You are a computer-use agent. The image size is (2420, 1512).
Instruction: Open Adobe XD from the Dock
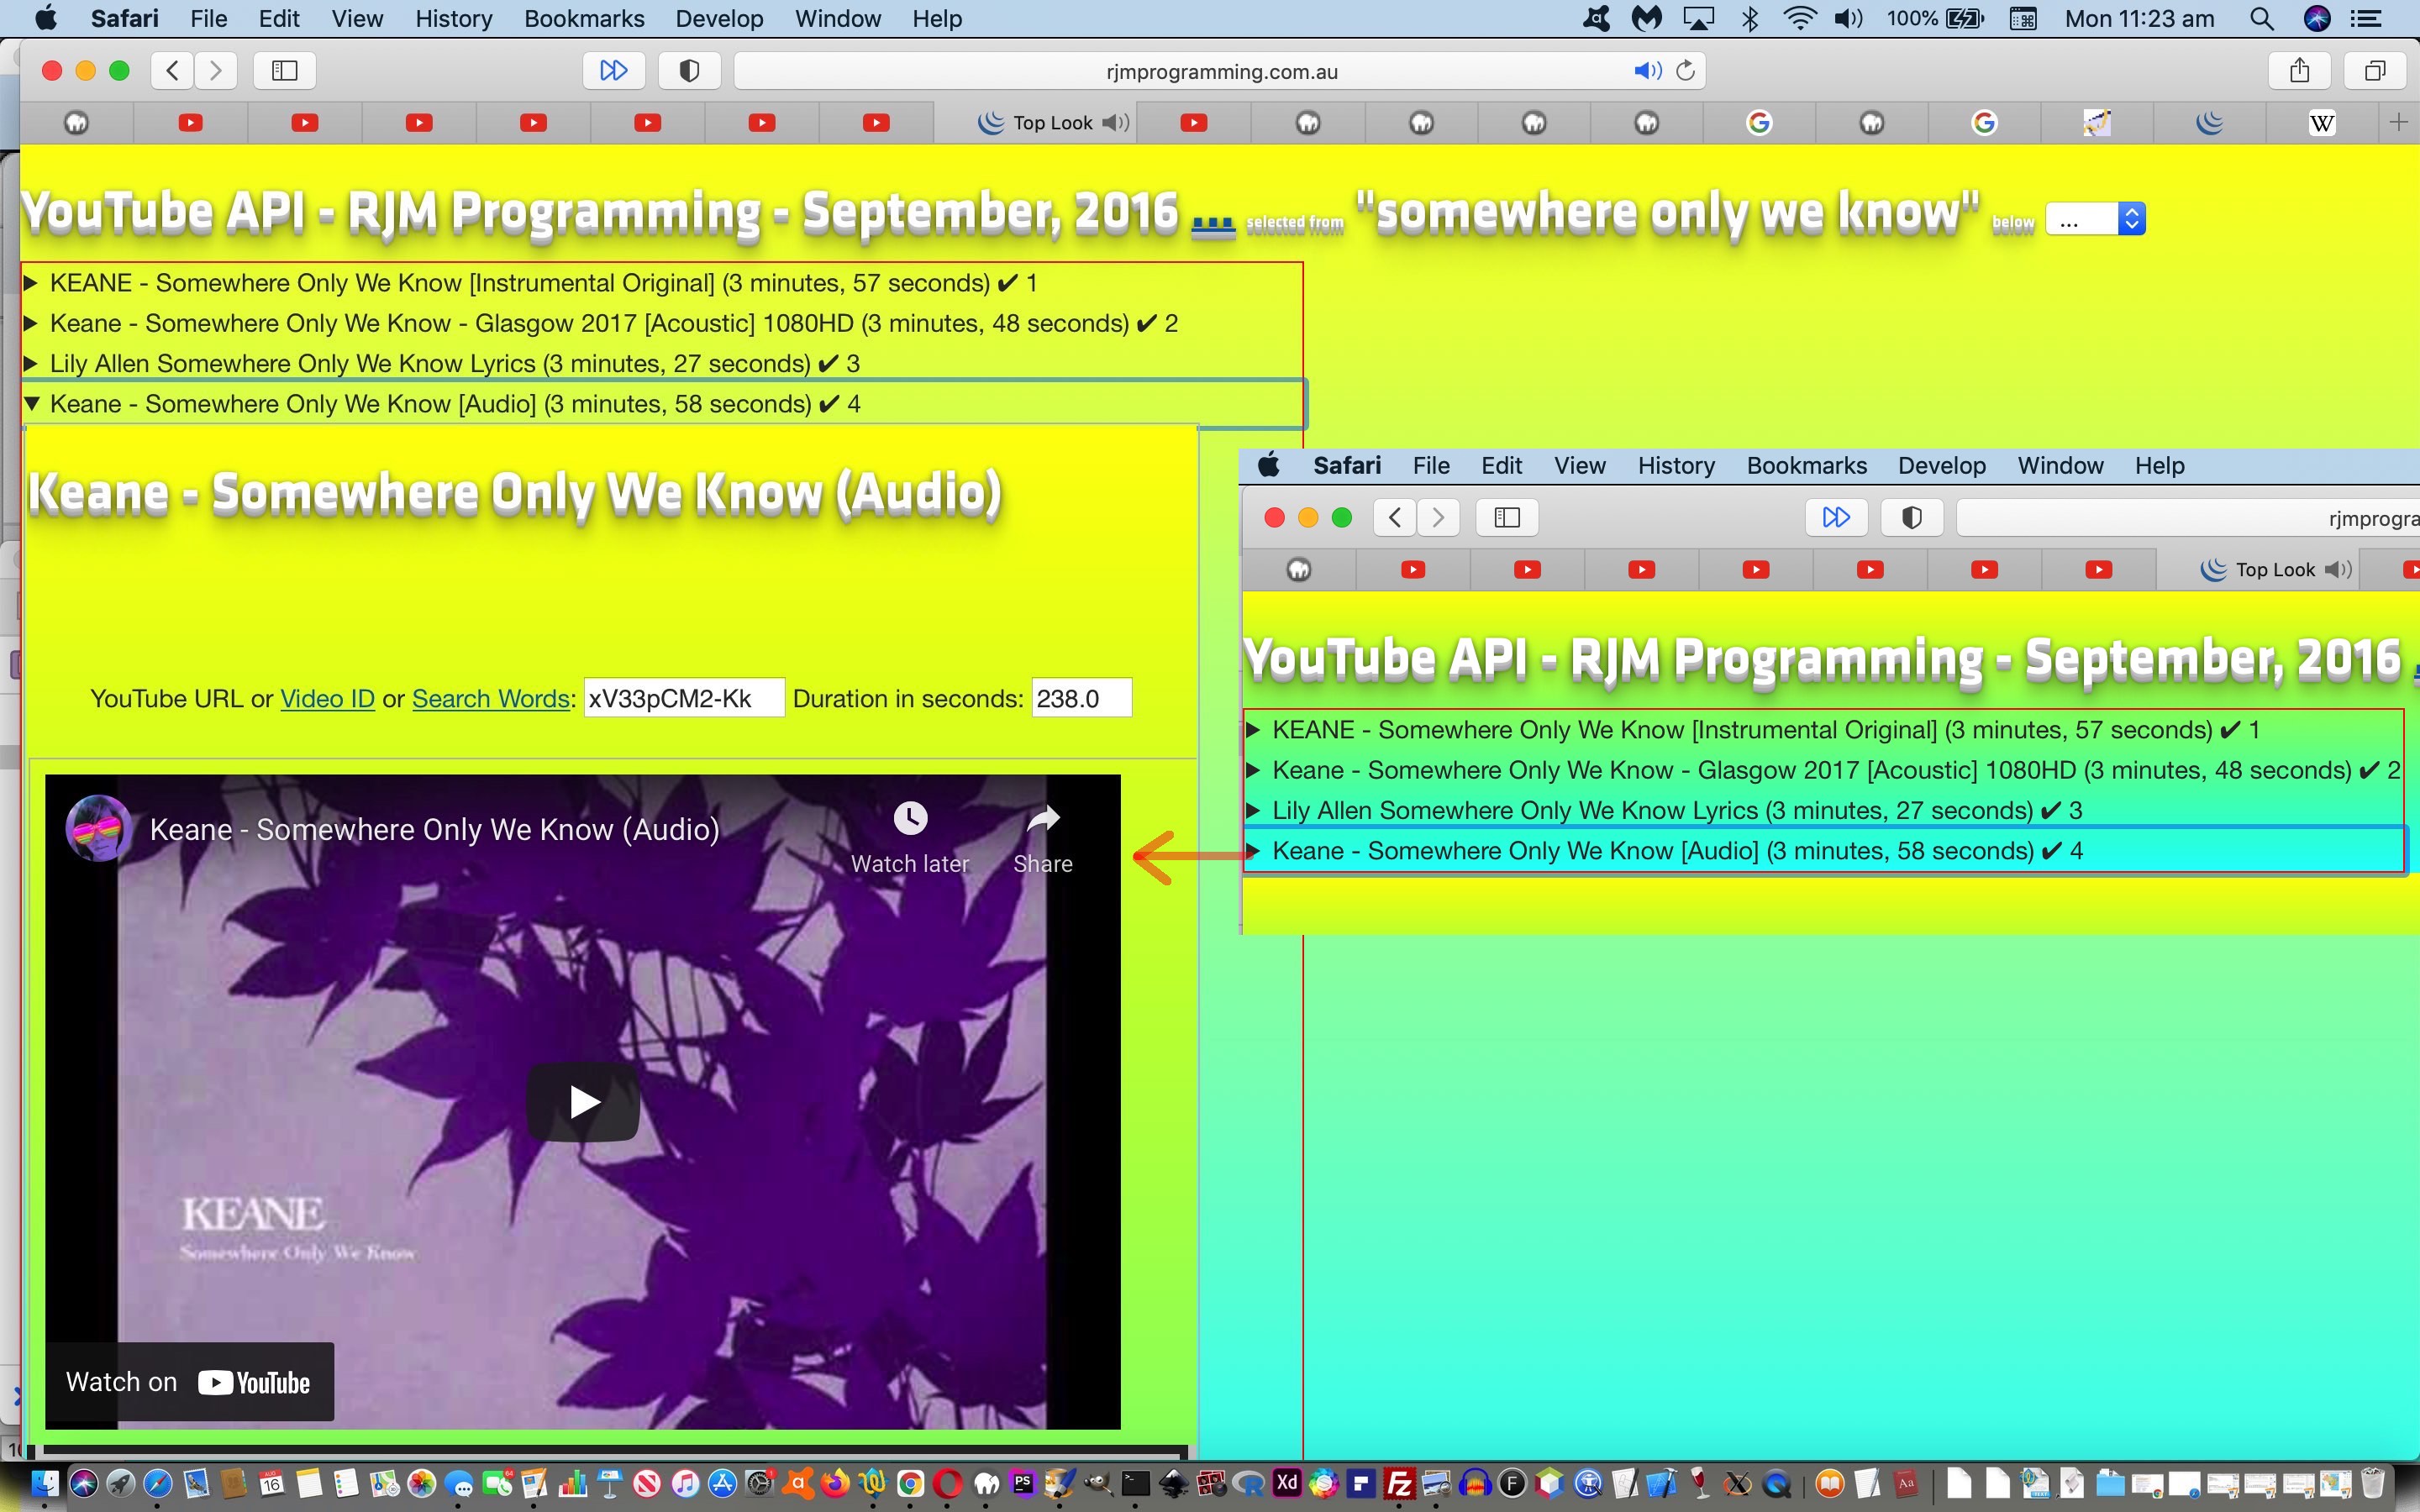[x=1287, y=1483]
